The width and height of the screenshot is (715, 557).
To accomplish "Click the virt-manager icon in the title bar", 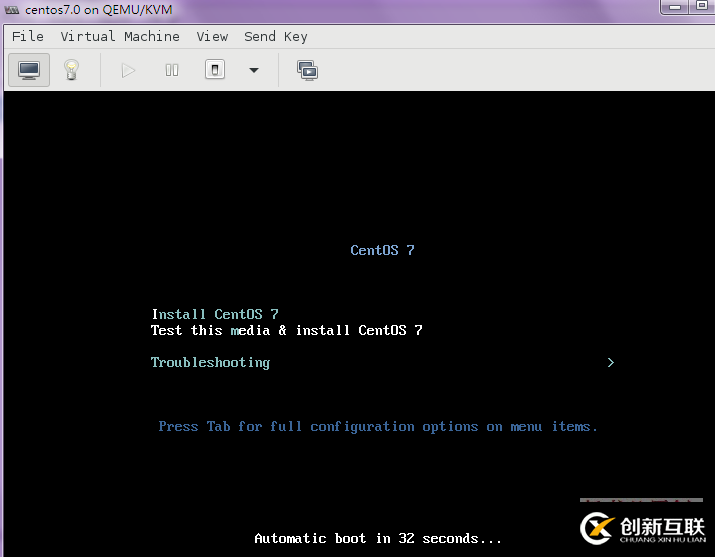I will [x=11, y=10].
